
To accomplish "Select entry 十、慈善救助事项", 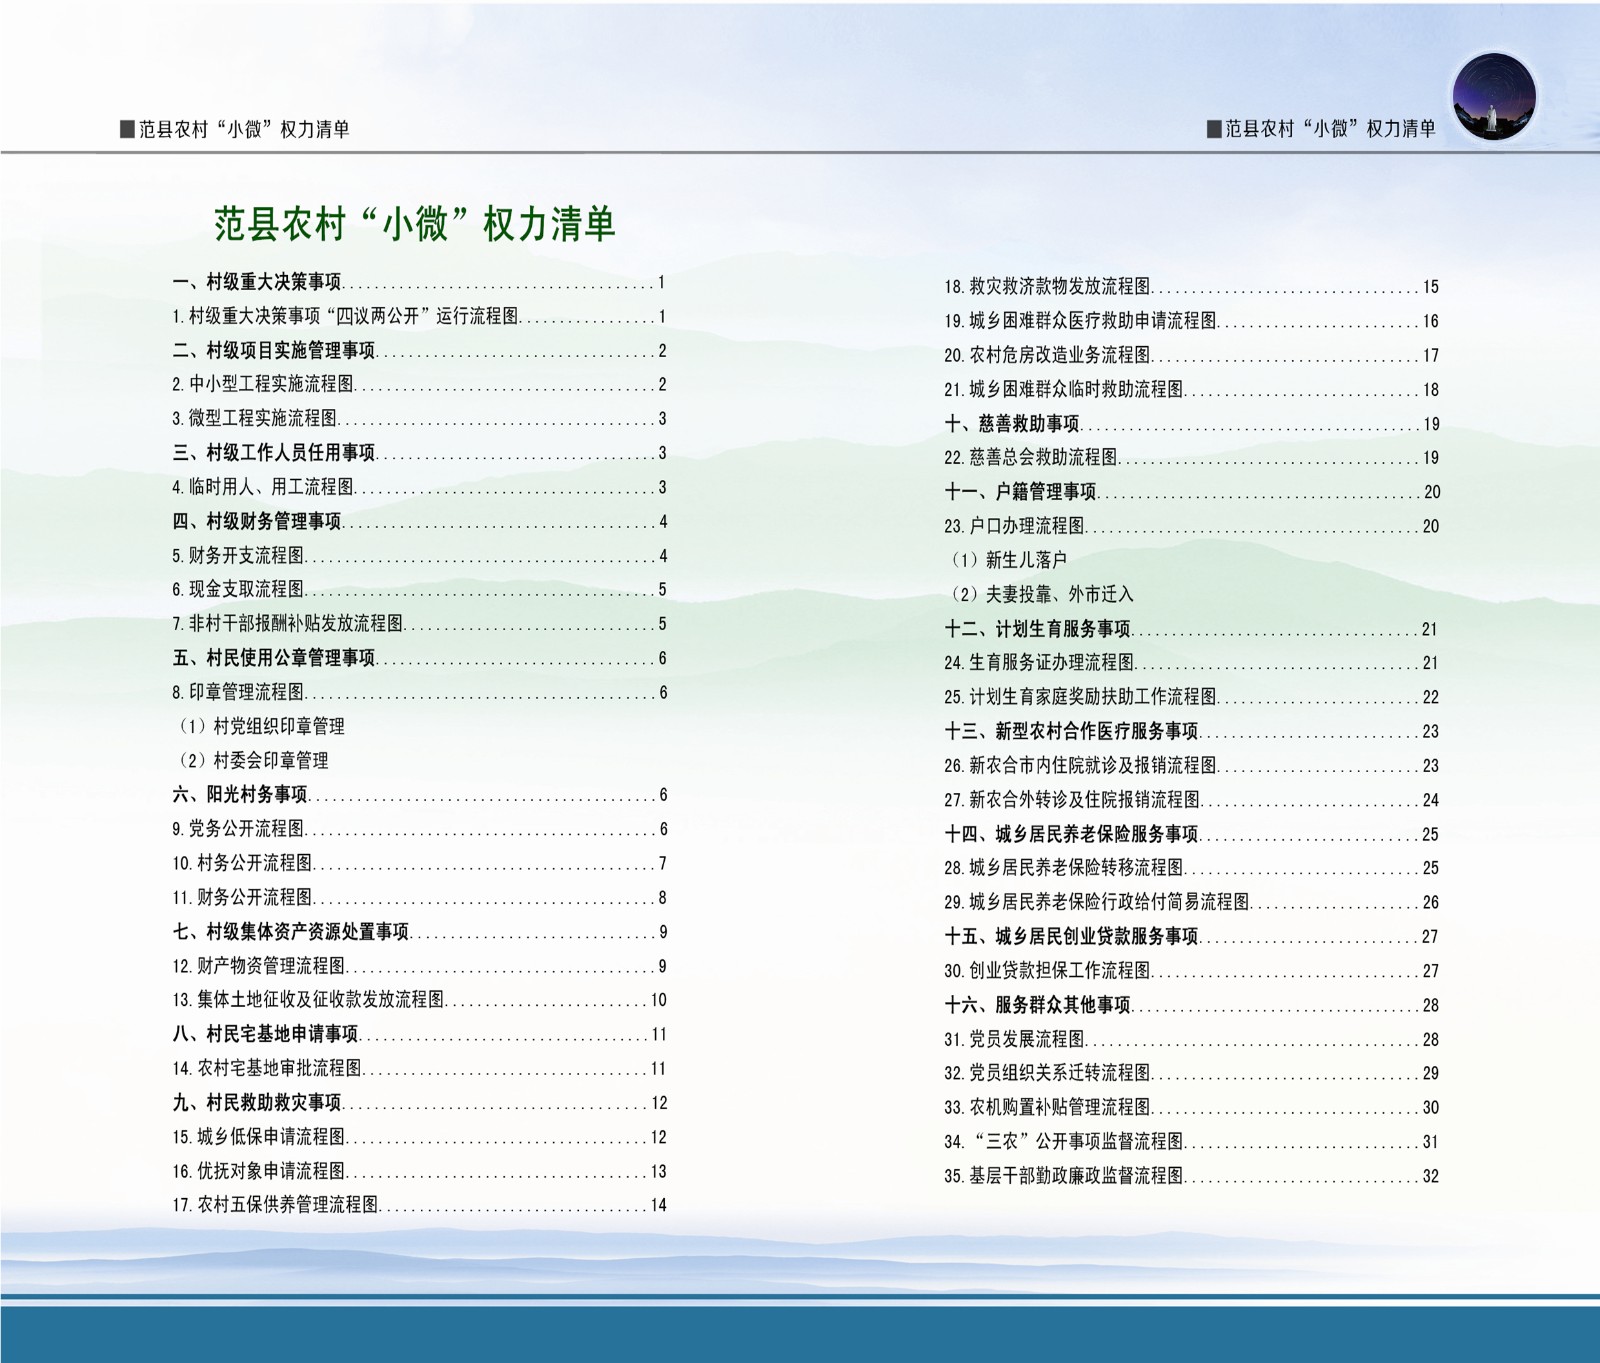I will (x=1192, y=424).
